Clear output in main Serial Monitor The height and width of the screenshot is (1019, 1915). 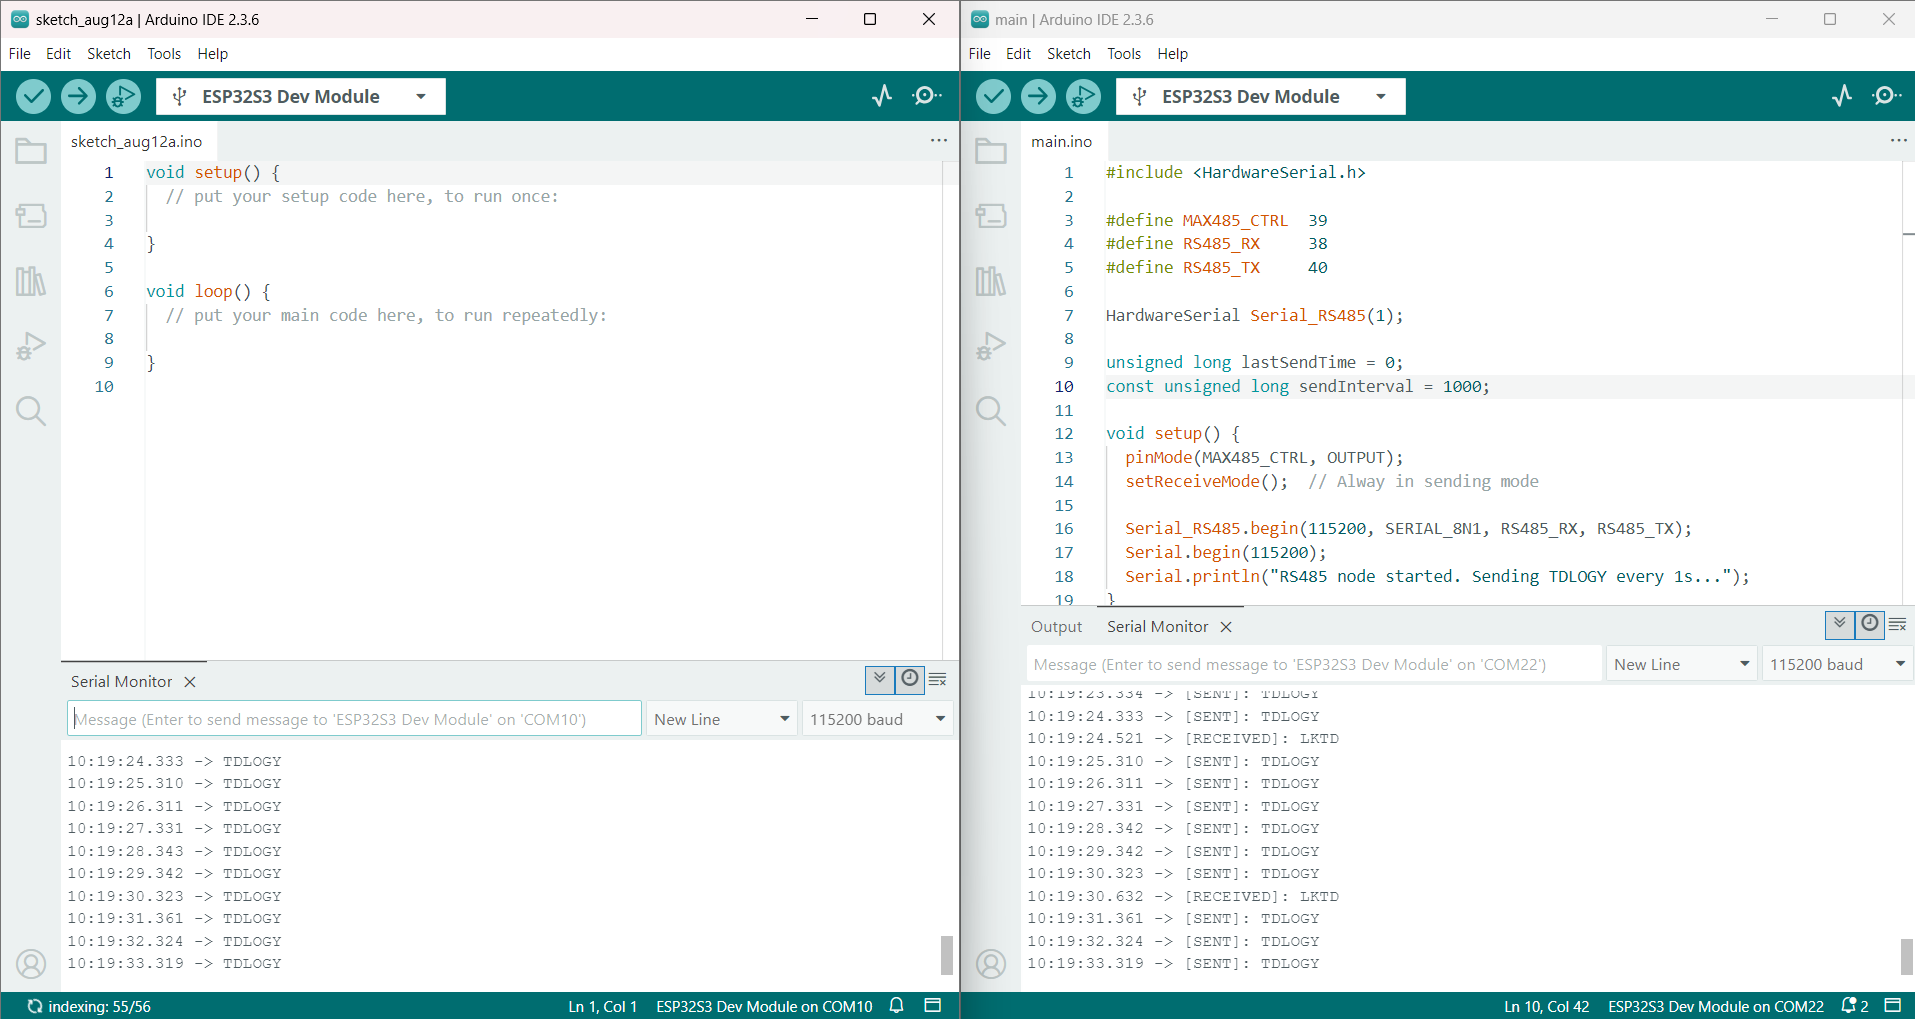pyautogui.click(x=1898, y=625)
